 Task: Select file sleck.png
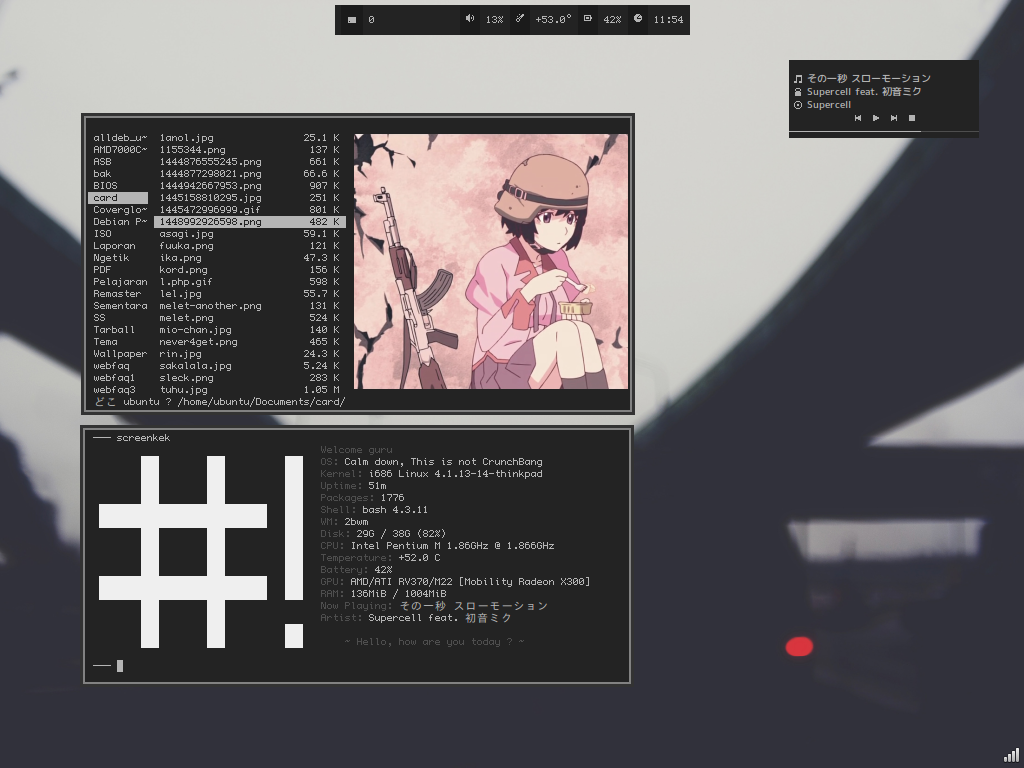pos(186,378)
